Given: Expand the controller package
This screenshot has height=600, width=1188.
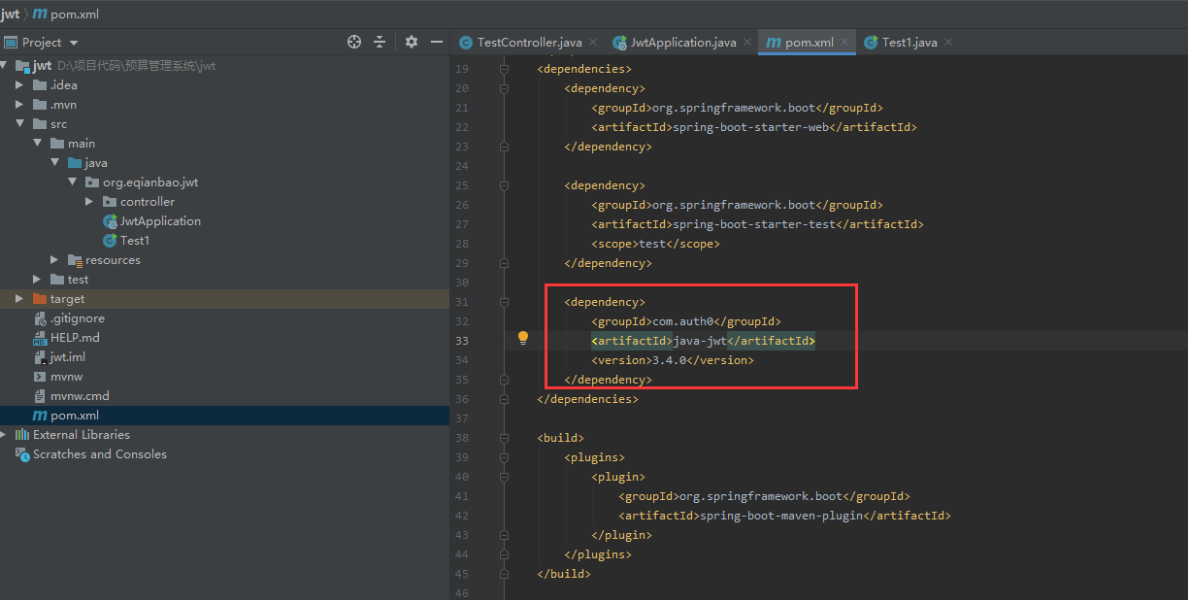Looking at the screenshot, I should coord(89,202).
